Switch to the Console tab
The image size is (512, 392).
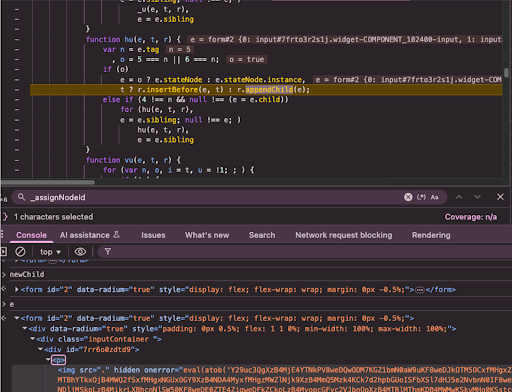click(x=31, y=235)
